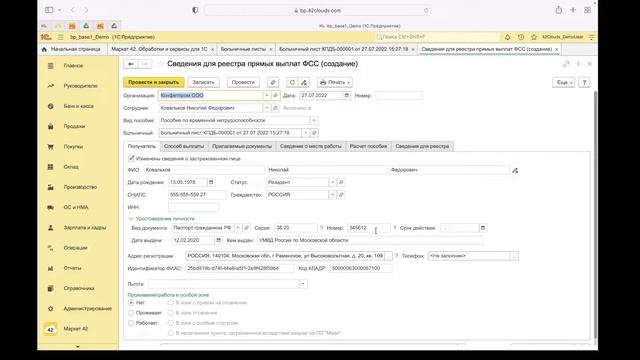Image resolution: width=640 pixels, height=360 pixels.
Task: Click the green refresh icon in toolbar
Action: point(292,82)
